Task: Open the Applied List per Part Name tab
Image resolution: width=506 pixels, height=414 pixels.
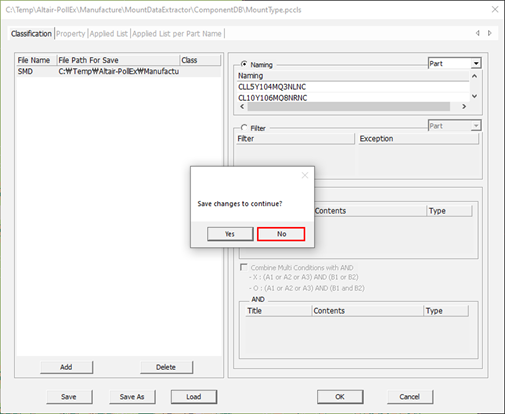Action: [x=177, y=34]
